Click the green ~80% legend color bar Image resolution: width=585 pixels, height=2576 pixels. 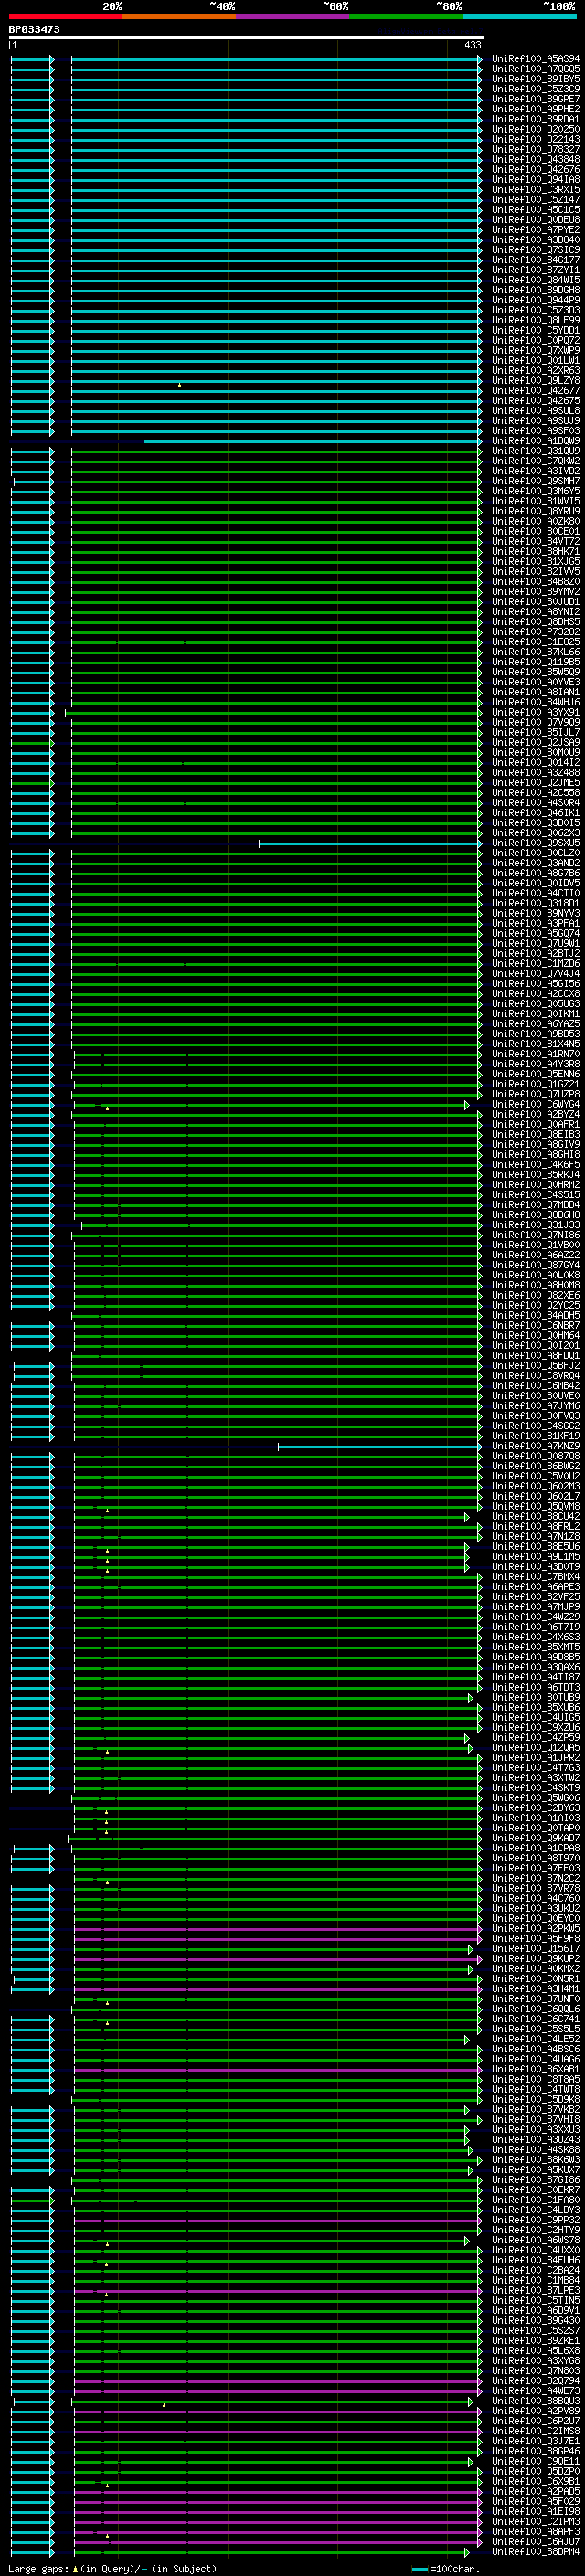(x=405, y=17)
